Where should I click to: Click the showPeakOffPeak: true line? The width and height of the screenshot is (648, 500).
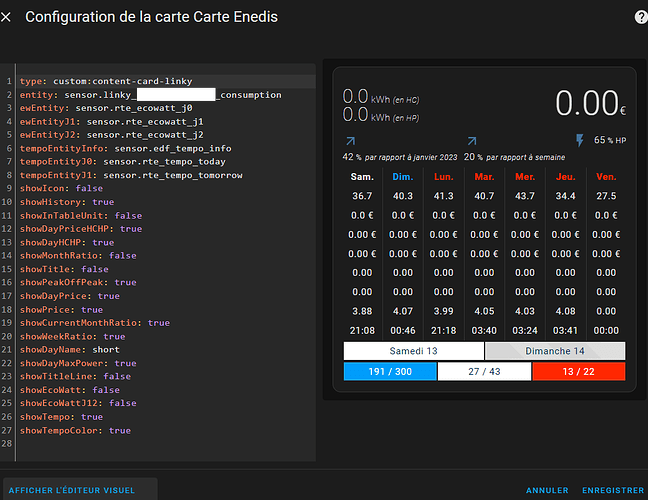tap(78, 282)
